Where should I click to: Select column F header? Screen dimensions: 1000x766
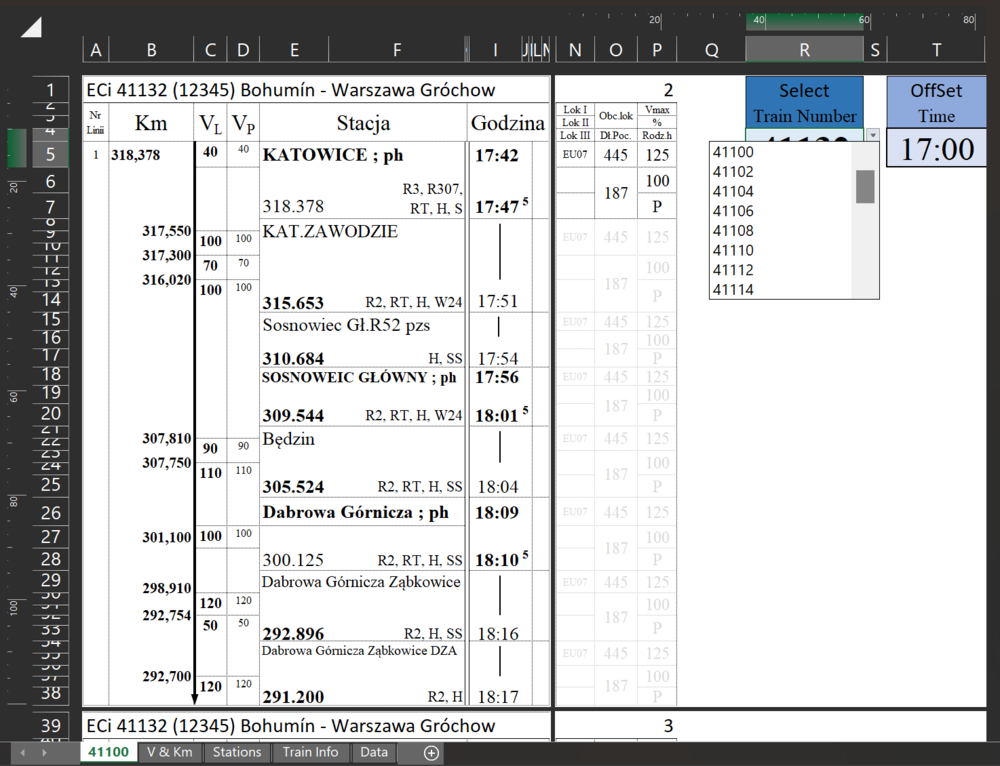coord(396,50)
